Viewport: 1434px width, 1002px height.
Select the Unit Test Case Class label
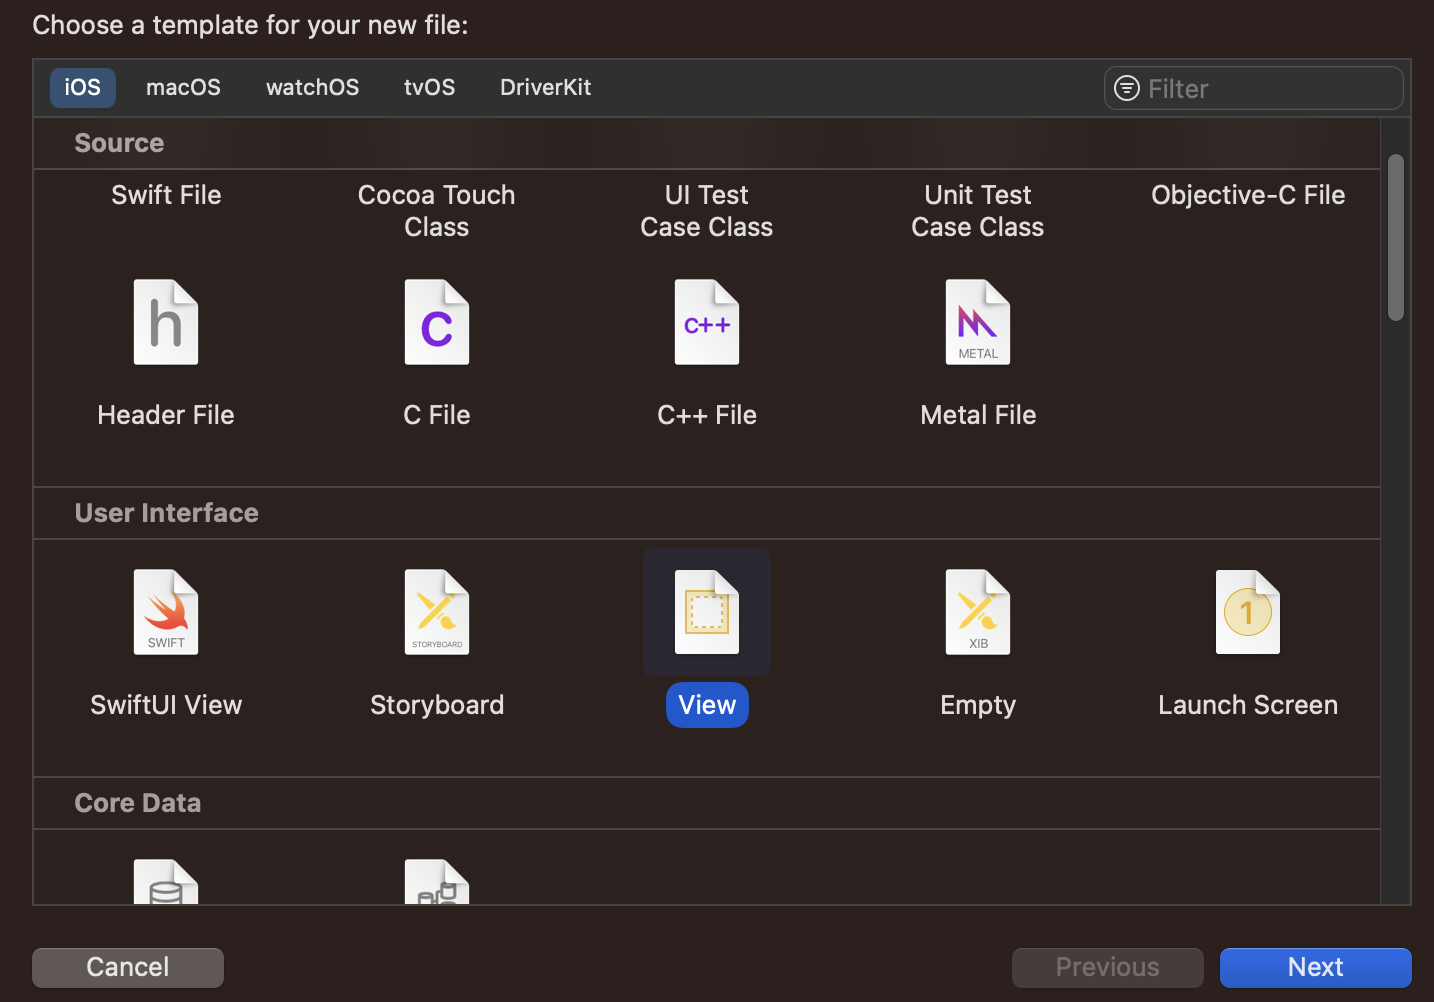pyautogui.click(x=978, y=211)
